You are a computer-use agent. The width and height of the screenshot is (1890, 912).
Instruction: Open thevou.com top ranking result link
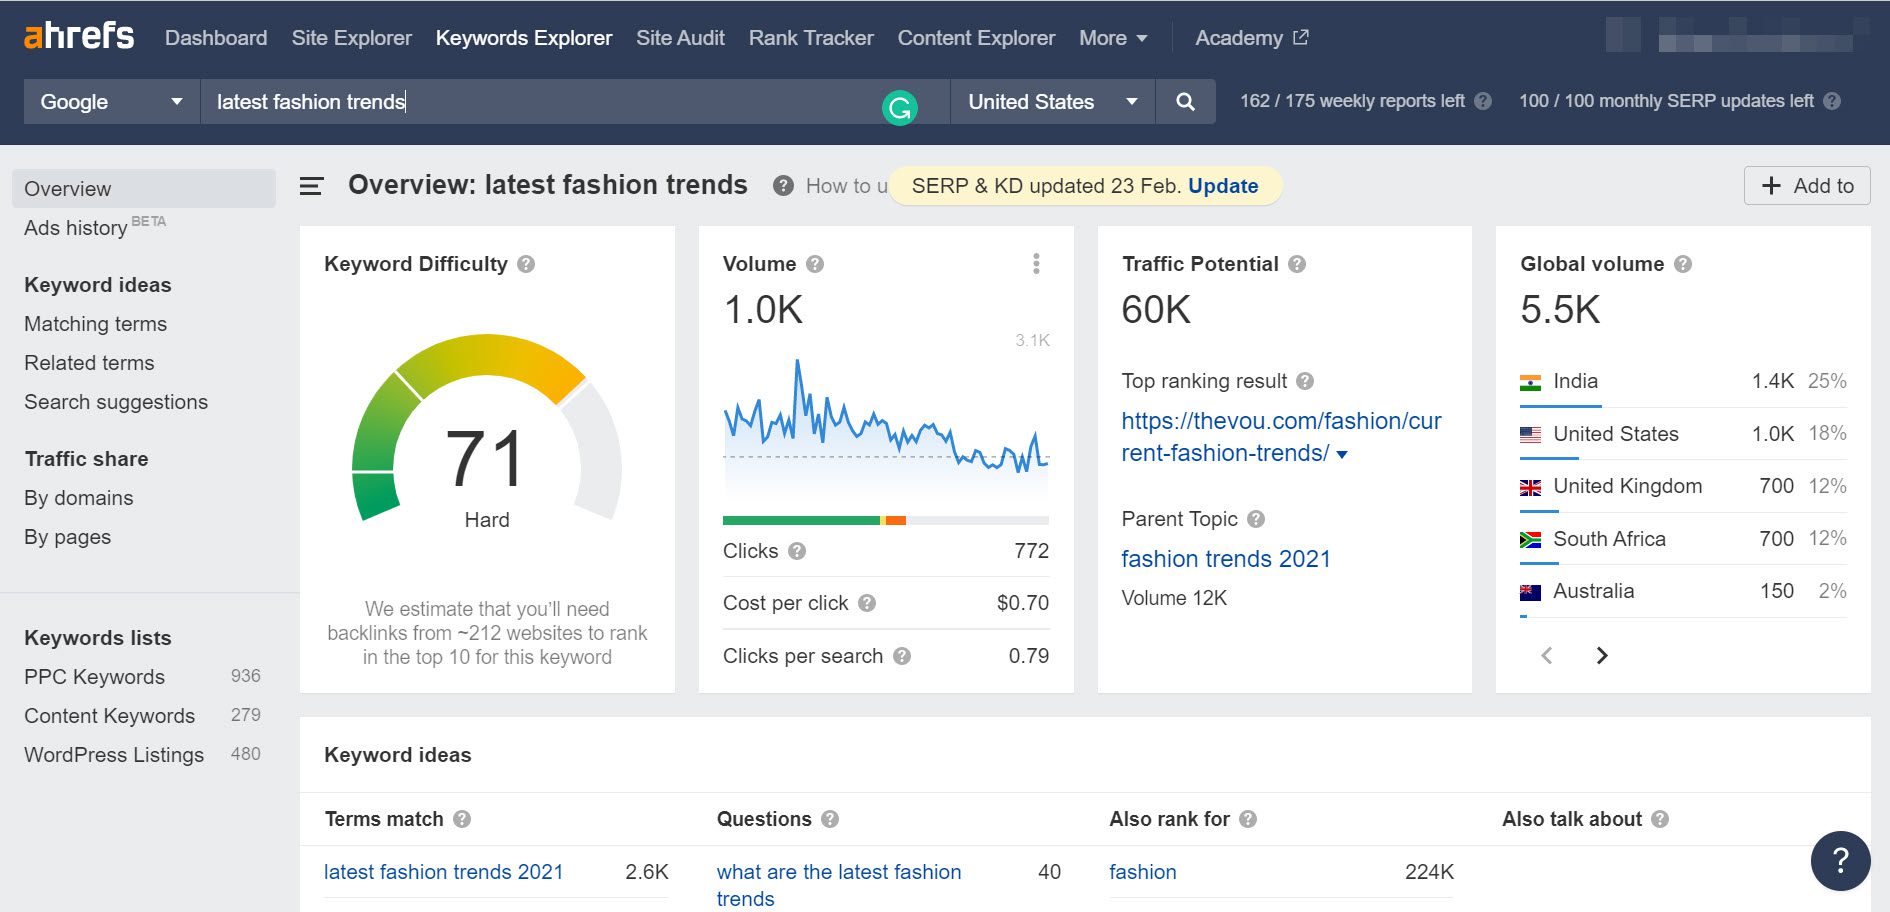click(x=1281, y=437)
